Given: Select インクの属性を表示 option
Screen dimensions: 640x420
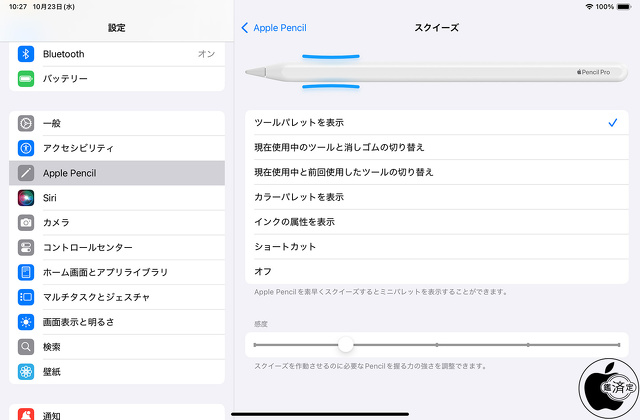Looking at the screenshot, I should 437,222.
